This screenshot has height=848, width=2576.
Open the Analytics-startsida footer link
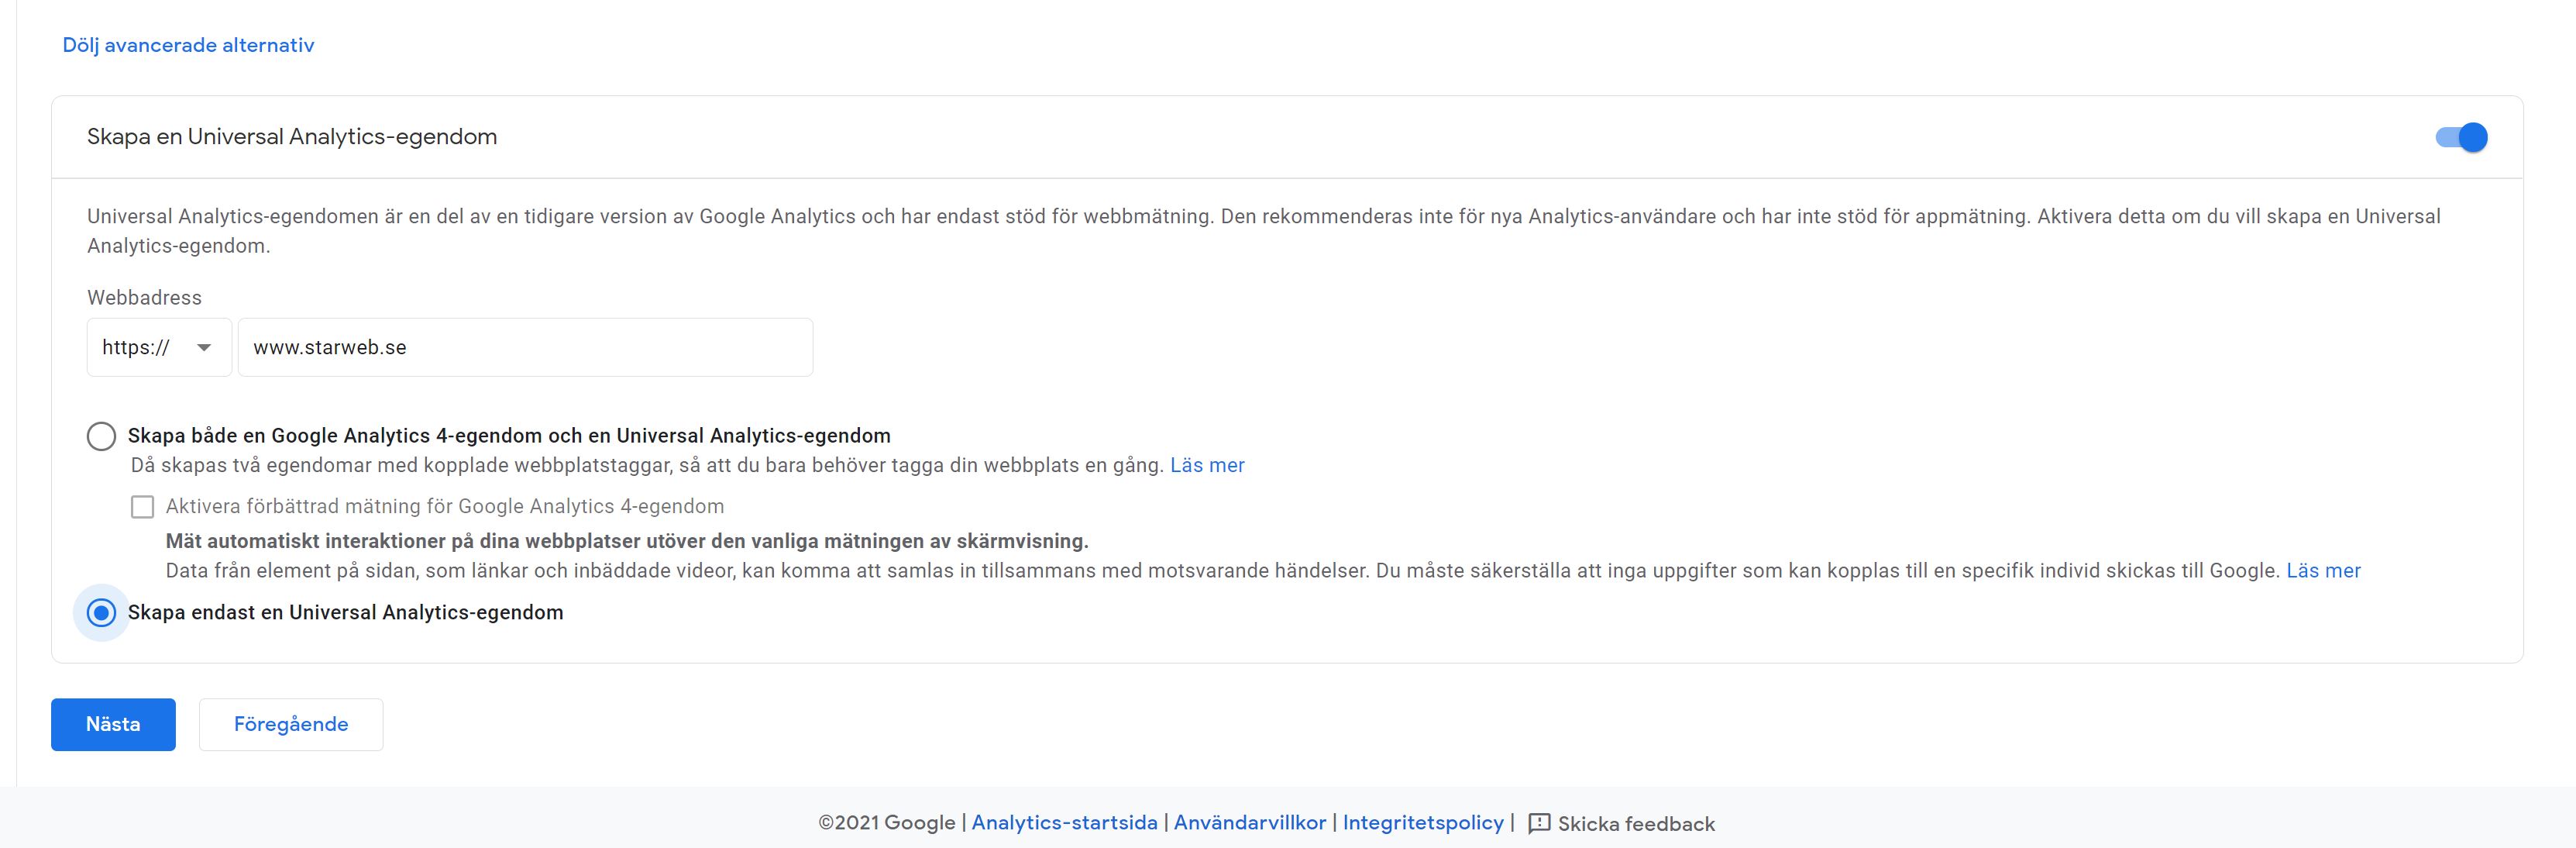(x=1064, y=822)
